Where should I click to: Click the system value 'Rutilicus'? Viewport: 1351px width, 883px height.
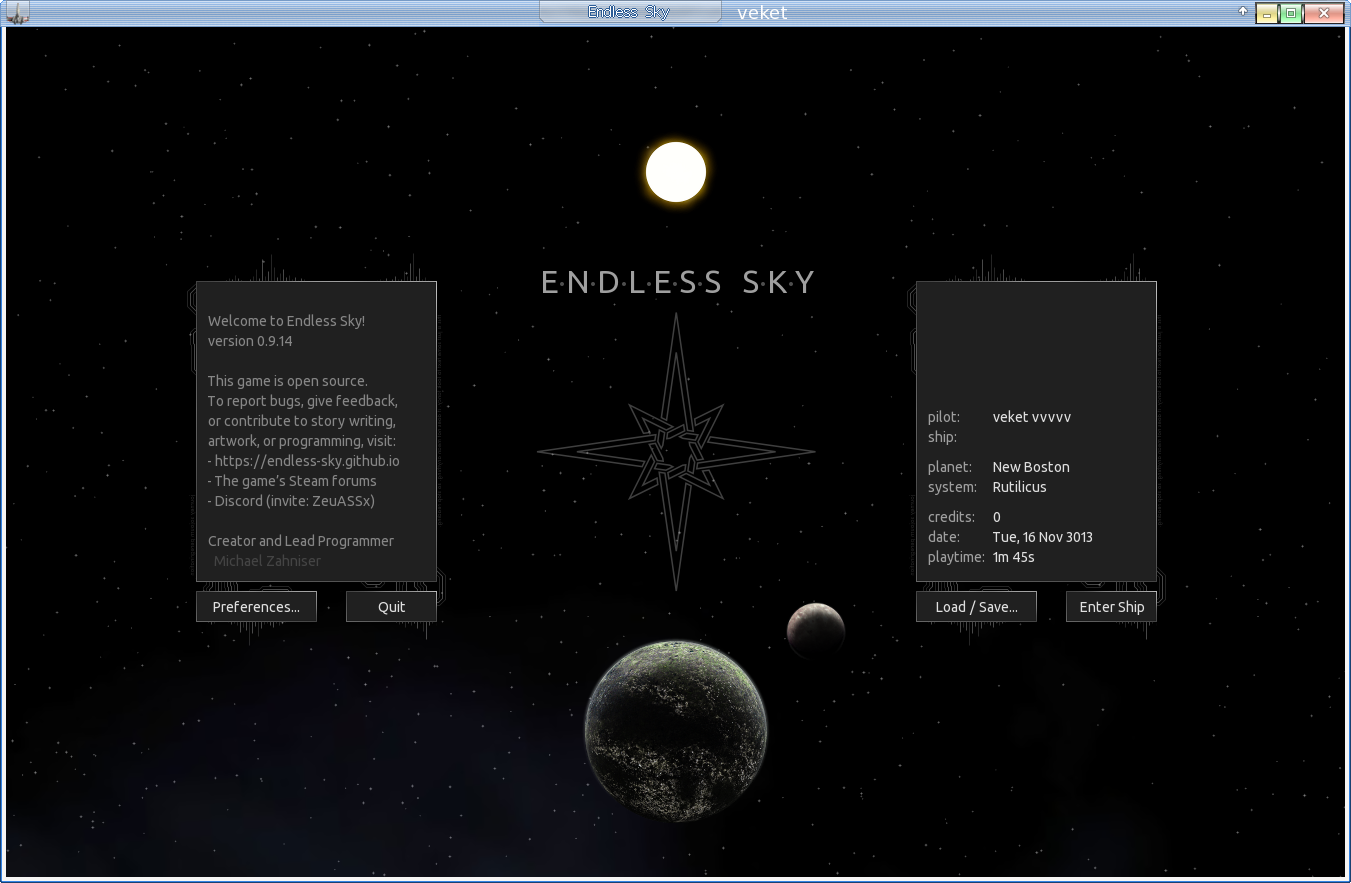1019,487
